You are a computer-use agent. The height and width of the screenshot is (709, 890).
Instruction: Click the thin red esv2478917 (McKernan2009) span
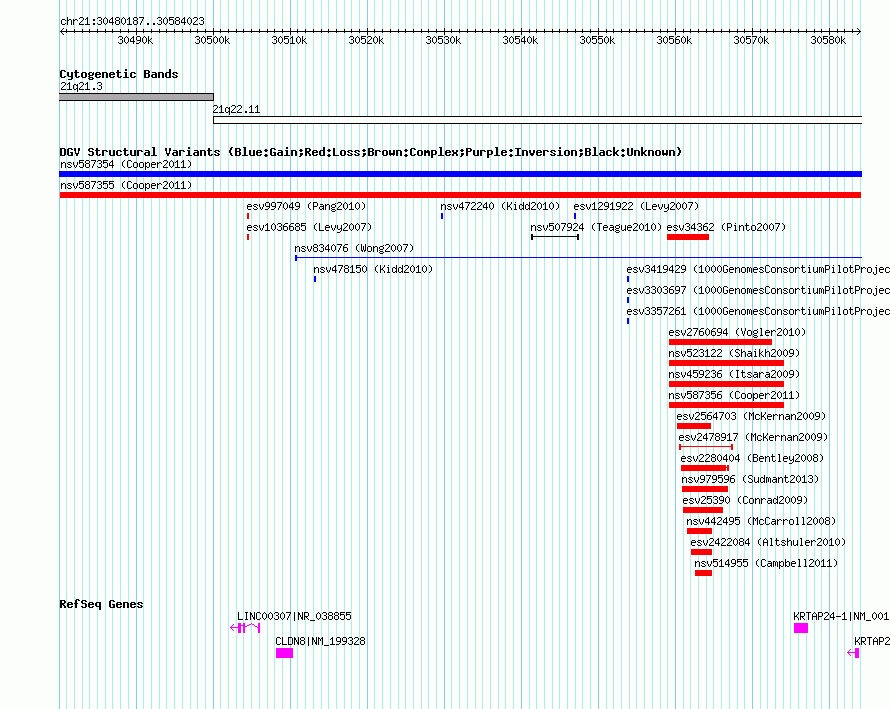pyautogui.click(x=706, y=447)
